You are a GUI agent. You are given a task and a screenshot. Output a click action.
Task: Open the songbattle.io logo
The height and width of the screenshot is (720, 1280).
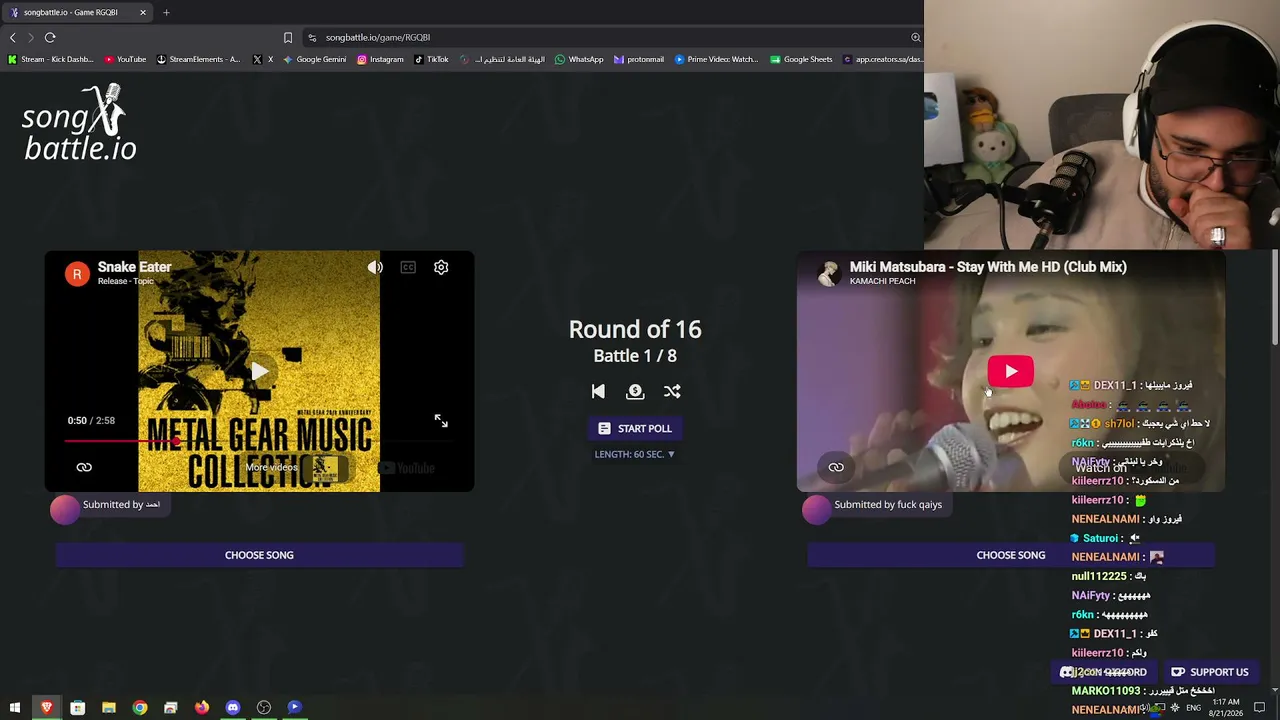pos(79,123)
